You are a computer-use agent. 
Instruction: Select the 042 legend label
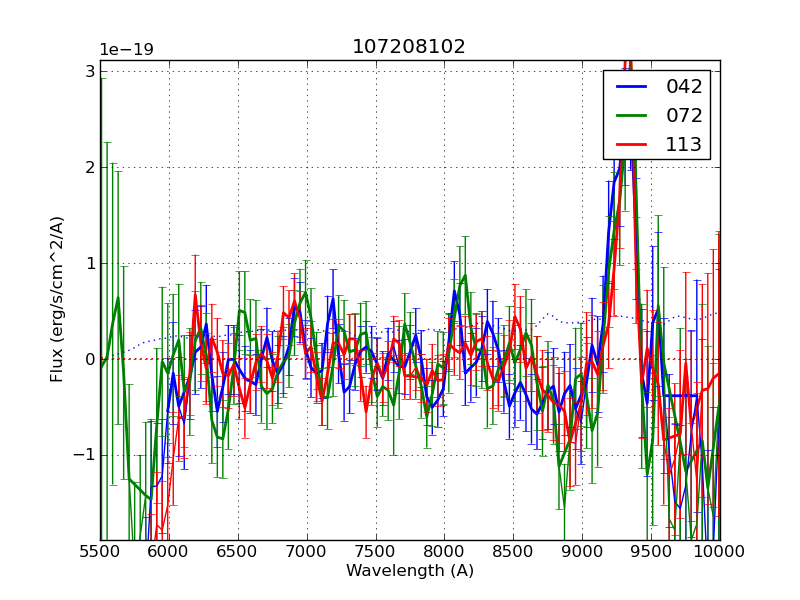[x=684, y=87]
